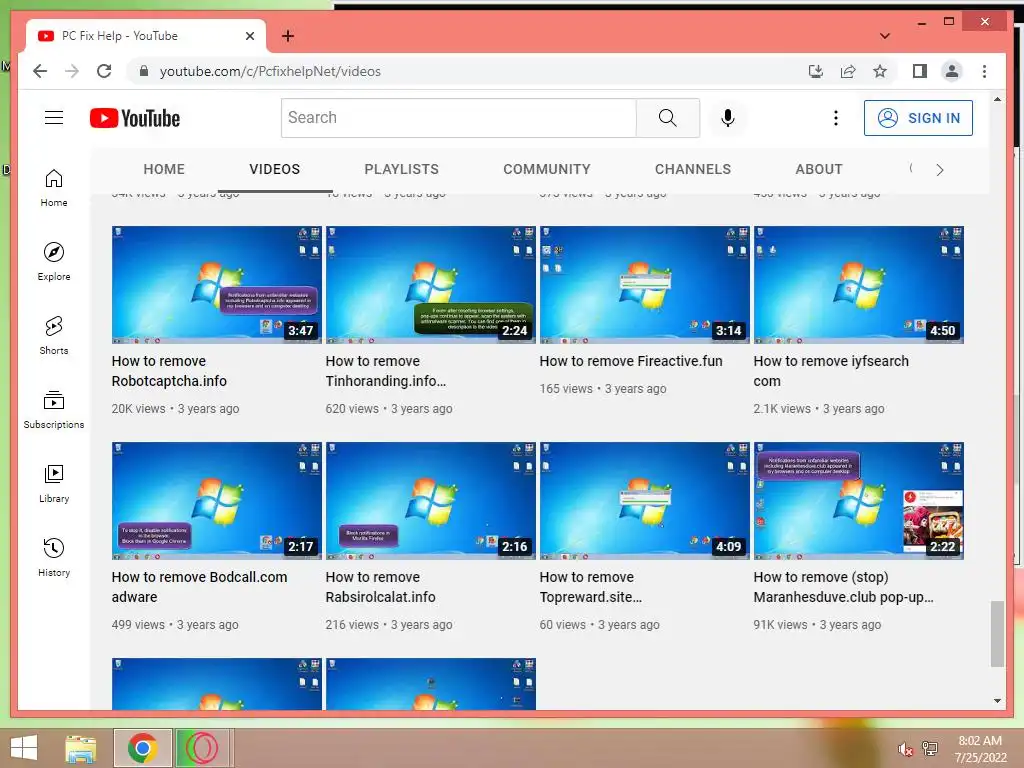The width and height of the screenshot is (1024, 768).
Task: Click page scrollbar thumb
Action: 997,633
